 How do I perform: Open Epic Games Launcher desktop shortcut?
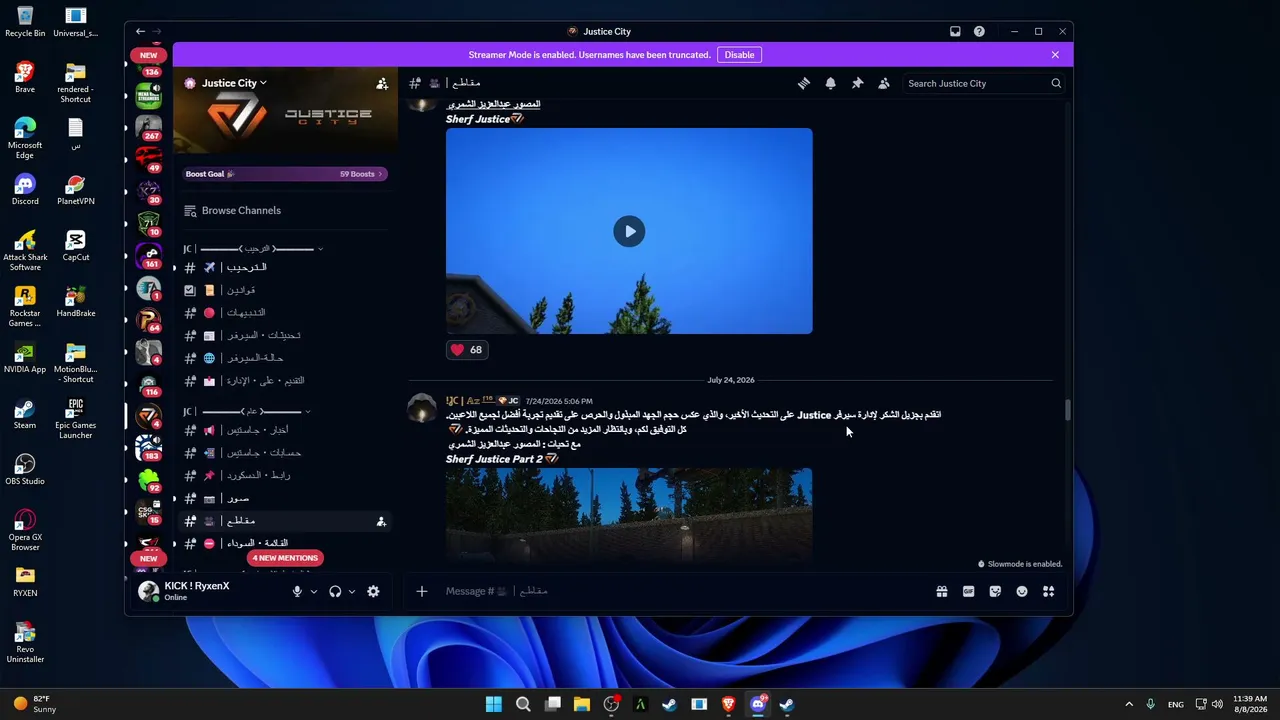pyautogui.click(x=75, y=418)
